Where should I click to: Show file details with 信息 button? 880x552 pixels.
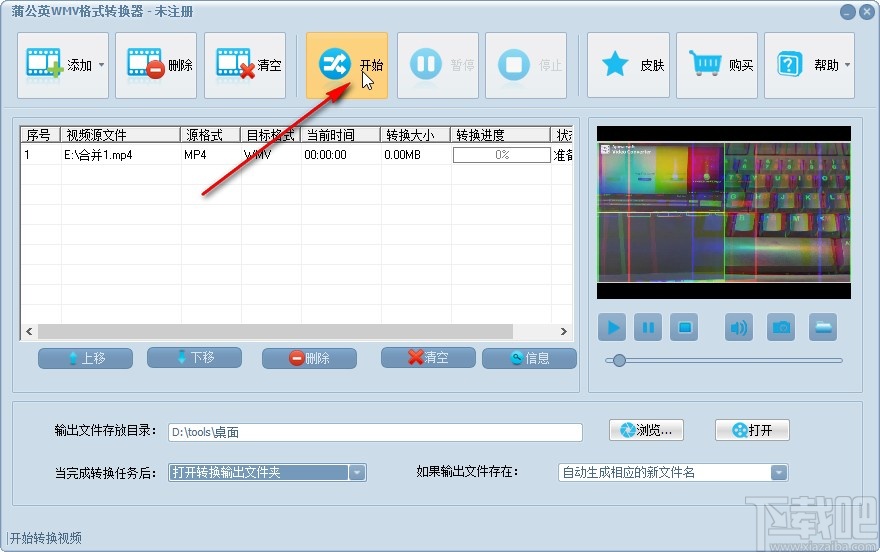click(x=529, y=358)
